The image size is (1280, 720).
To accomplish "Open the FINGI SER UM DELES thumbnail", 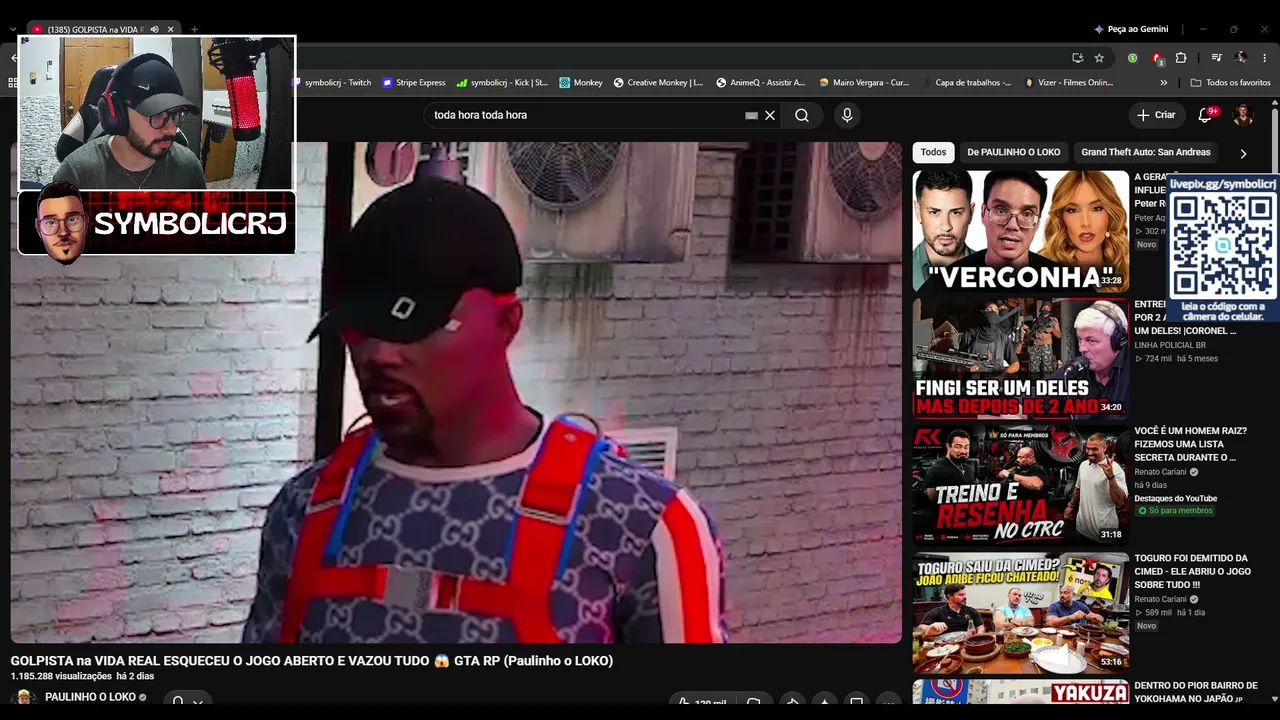I will (x=1020, y=358).
